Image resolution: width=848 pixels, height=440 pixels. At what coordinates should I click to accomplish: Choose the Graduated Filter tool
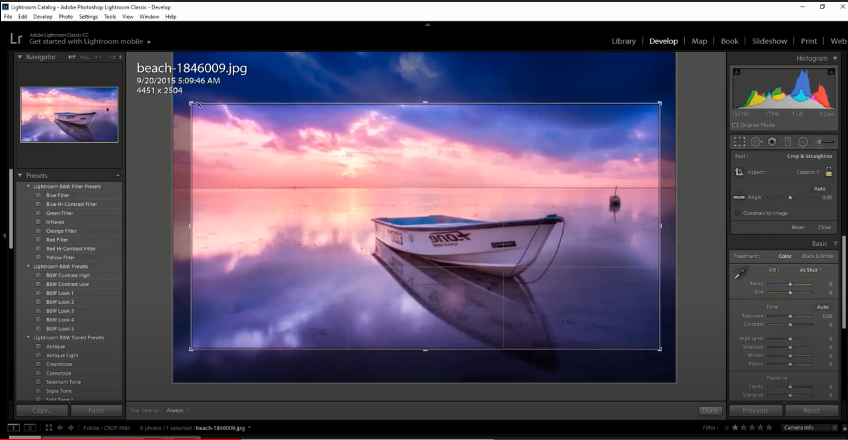(x=788, y=142)
